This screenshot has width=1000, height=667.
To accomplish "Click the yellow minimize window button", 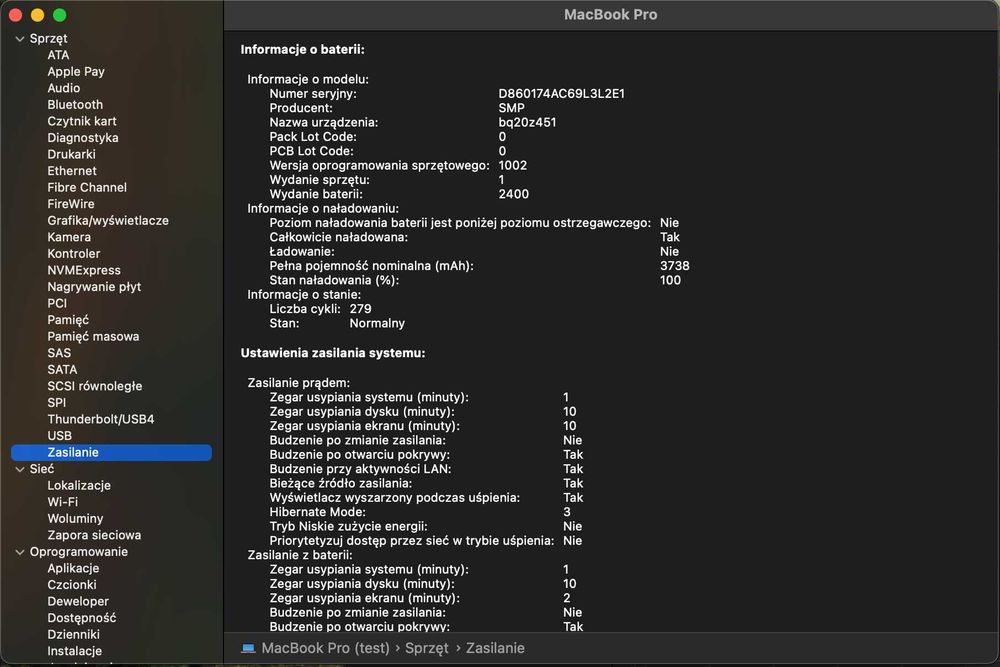I will pos(38,15).
